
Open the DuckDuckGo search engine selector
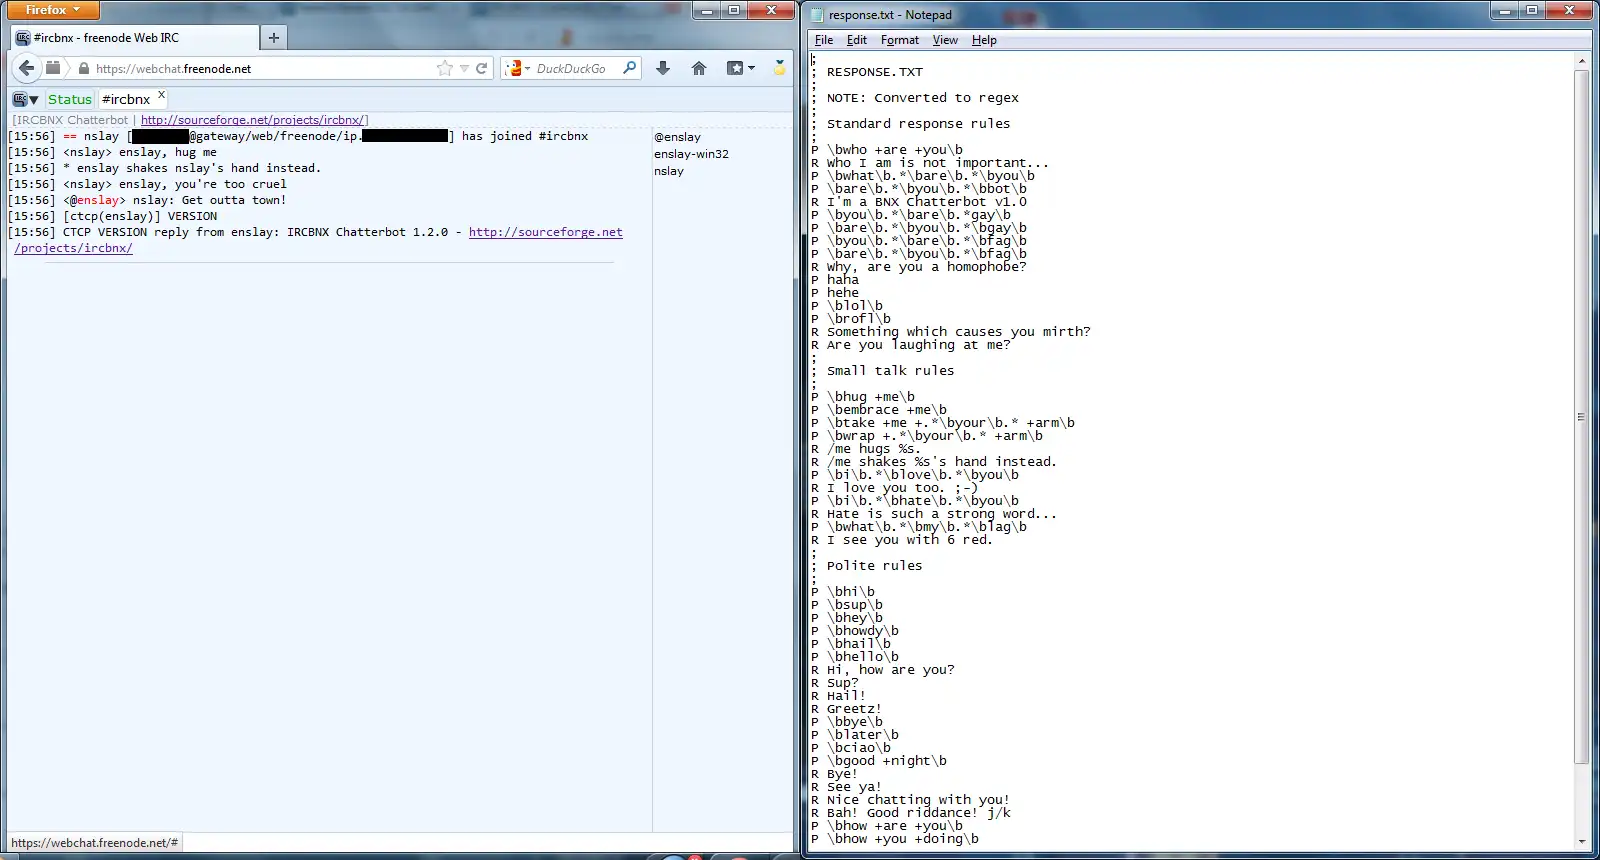518,68
